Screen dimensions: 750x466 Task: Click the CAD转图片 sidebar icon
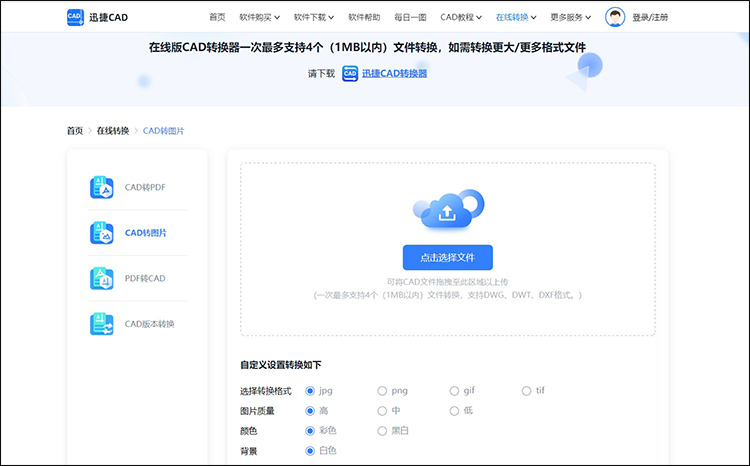pos(102,233)
